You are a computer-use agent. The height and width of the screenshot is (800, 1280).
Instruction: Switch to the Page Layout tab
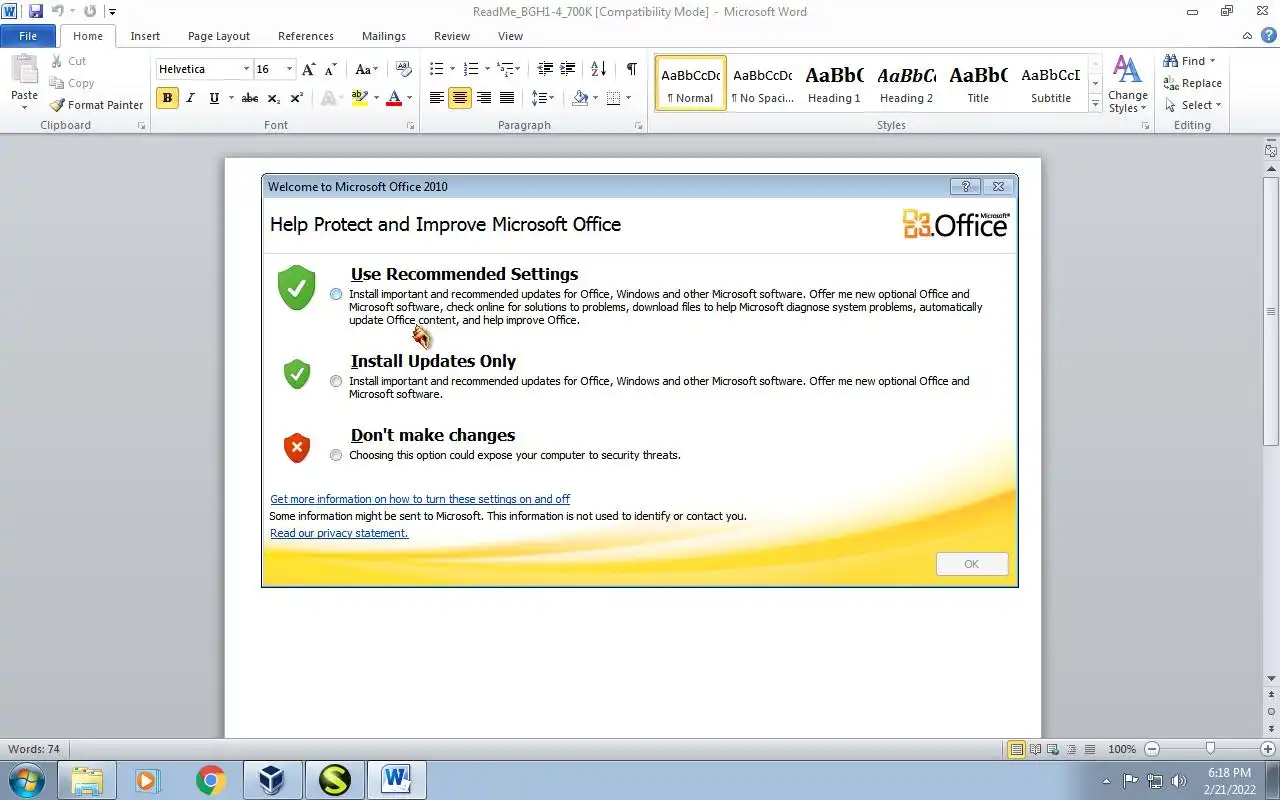[x=219, y=36]
